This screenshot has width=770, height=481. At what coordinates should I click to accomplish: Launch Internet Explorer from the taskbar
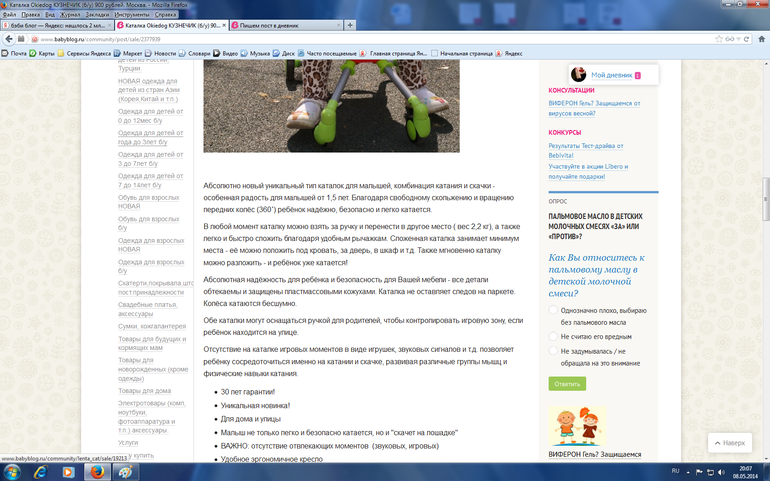pyautogui.click(x=40, y=472)
